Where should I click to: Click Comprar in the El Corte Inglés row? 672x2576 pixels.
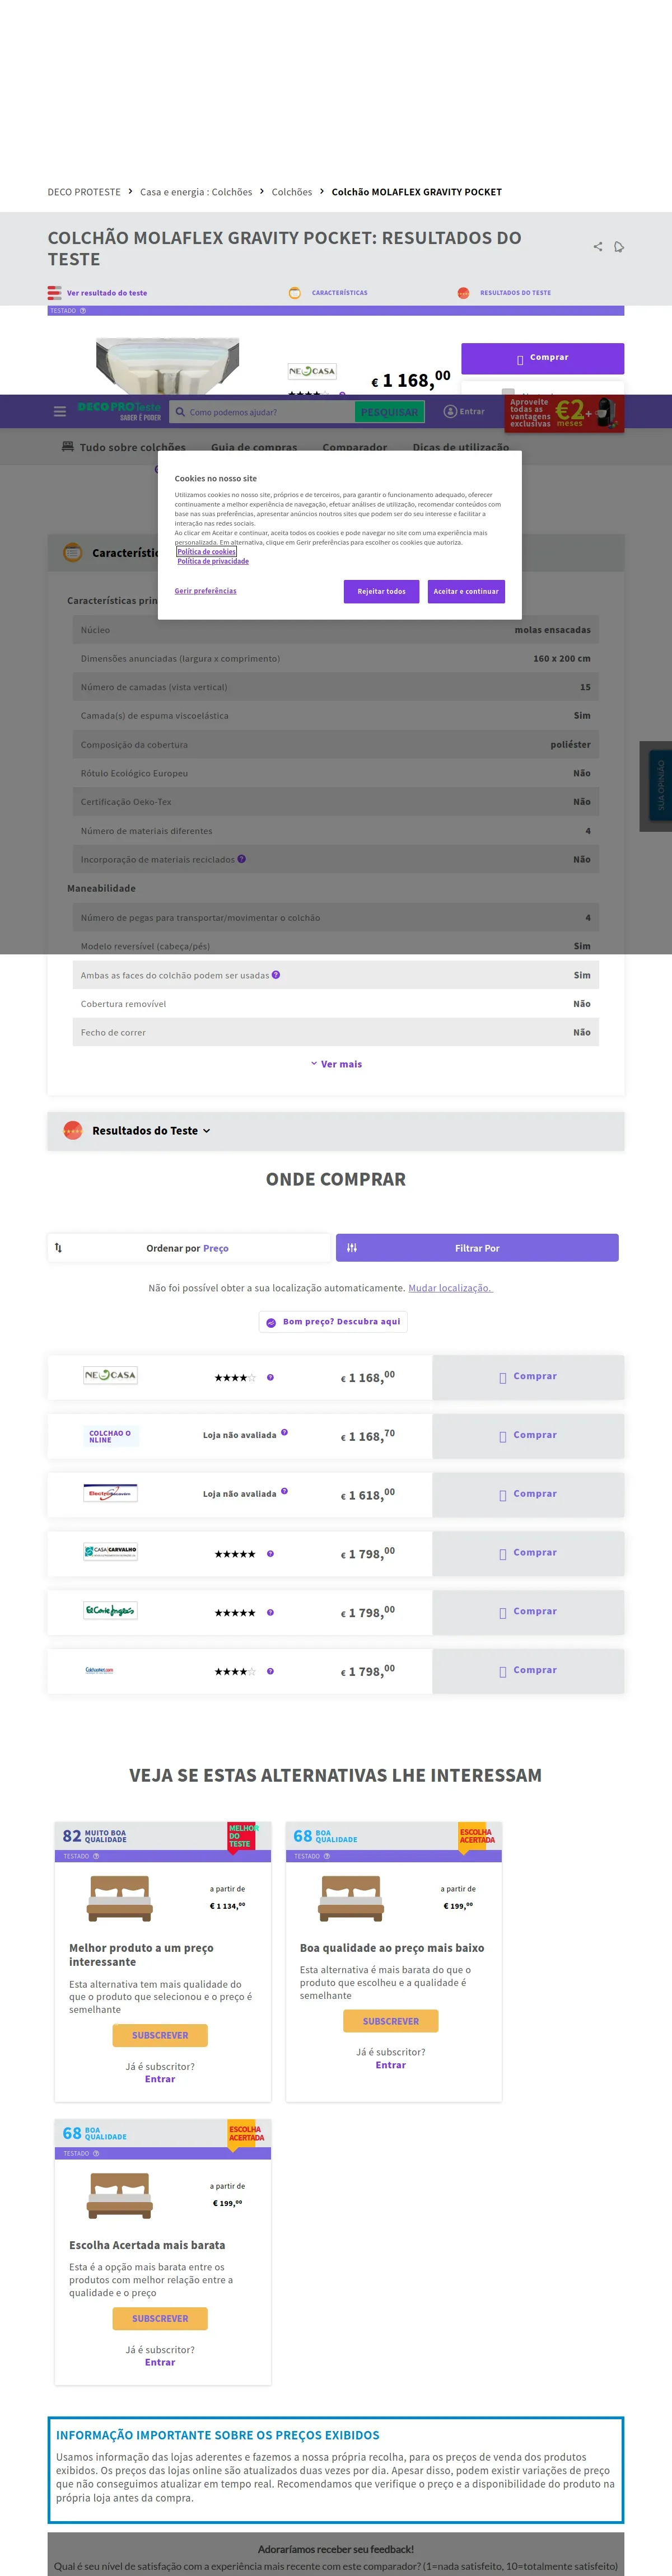point(528,1612)
